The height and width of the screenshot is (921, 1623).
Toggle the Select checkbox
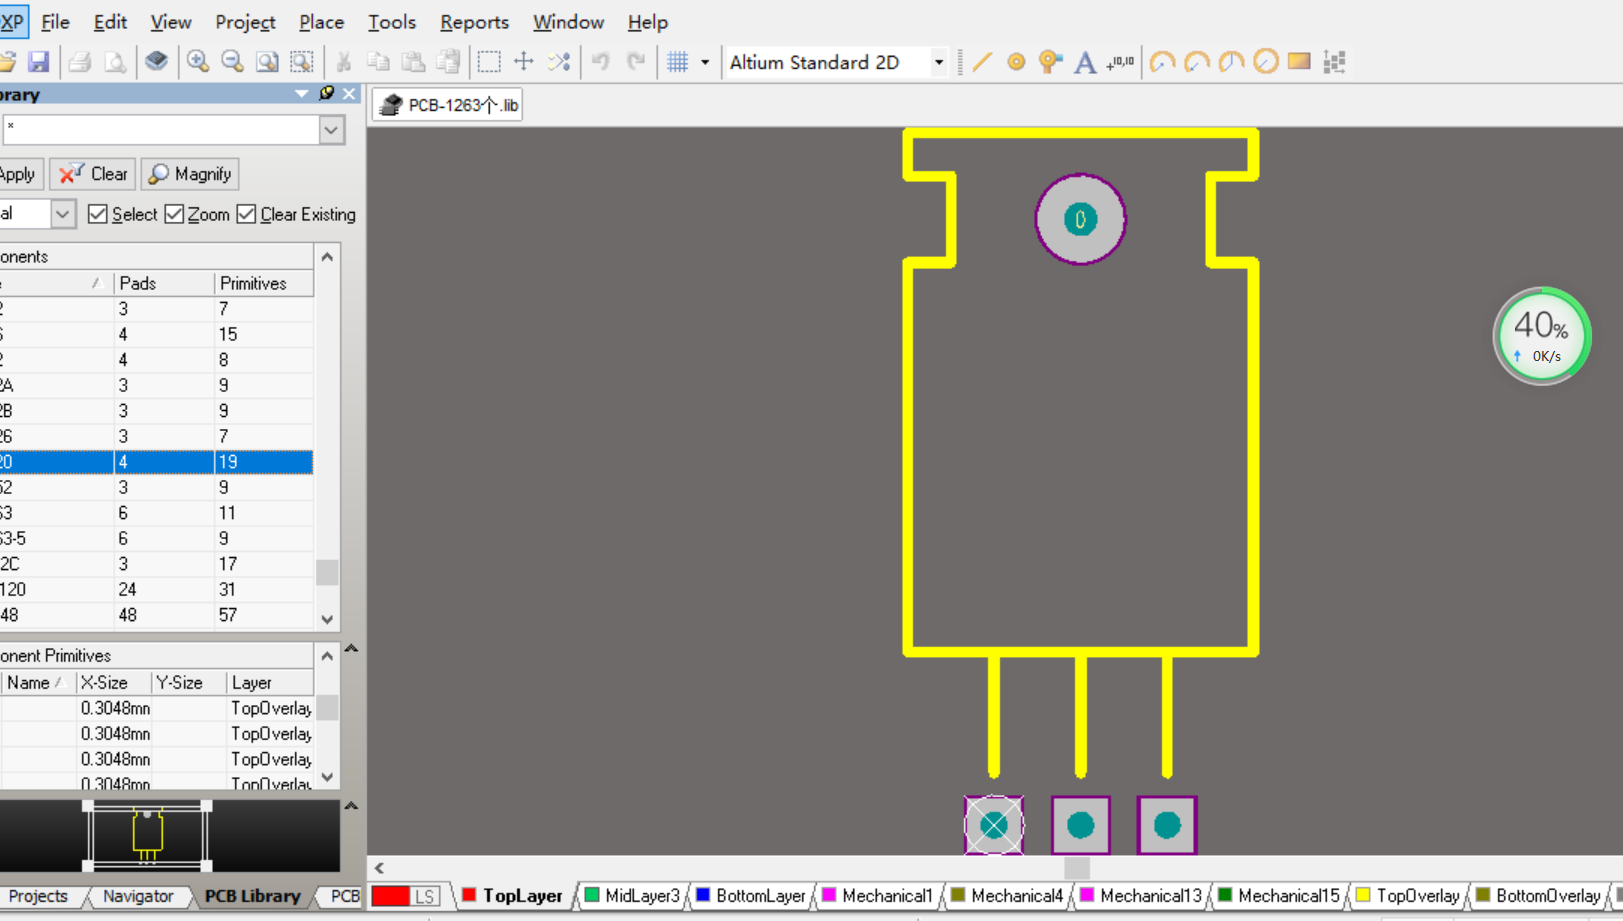click(x=97, y=214)
